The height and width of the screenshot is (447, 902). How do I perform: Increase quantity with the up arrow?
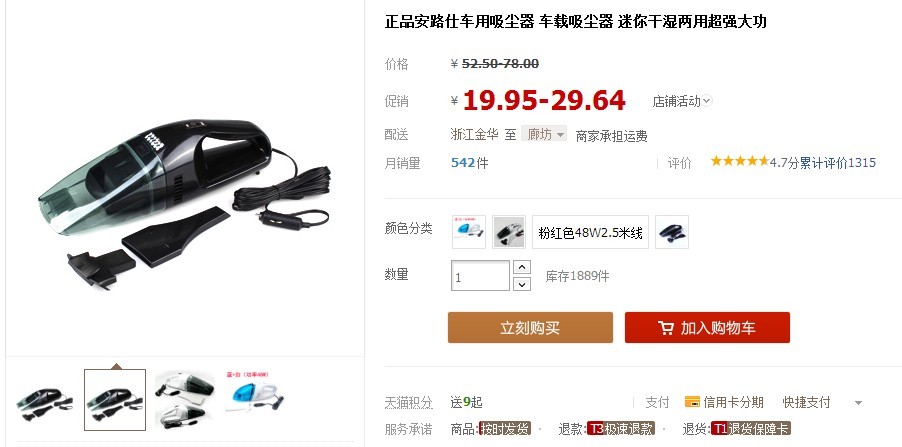(521, 268)
